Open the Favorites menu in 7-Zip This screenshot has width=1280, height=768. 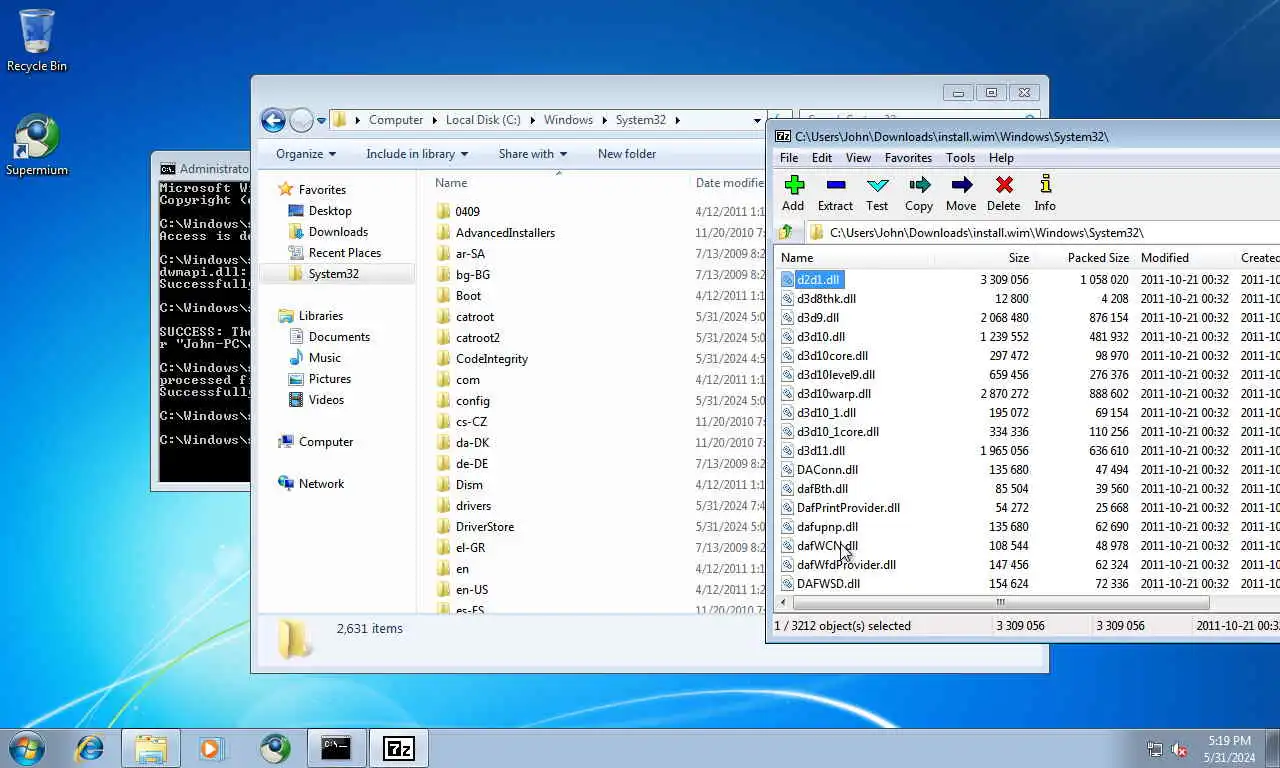point(908,158)
